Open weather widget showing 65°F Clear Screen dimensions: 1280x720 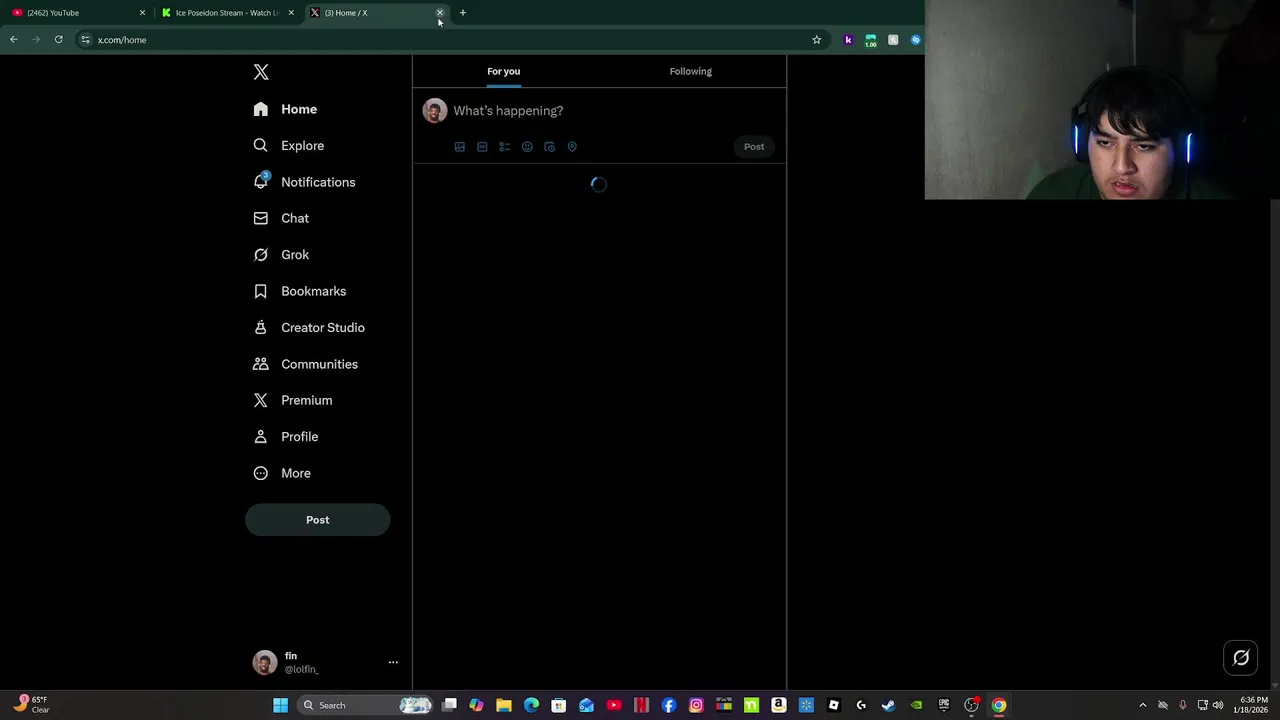(x=30, y=705)
